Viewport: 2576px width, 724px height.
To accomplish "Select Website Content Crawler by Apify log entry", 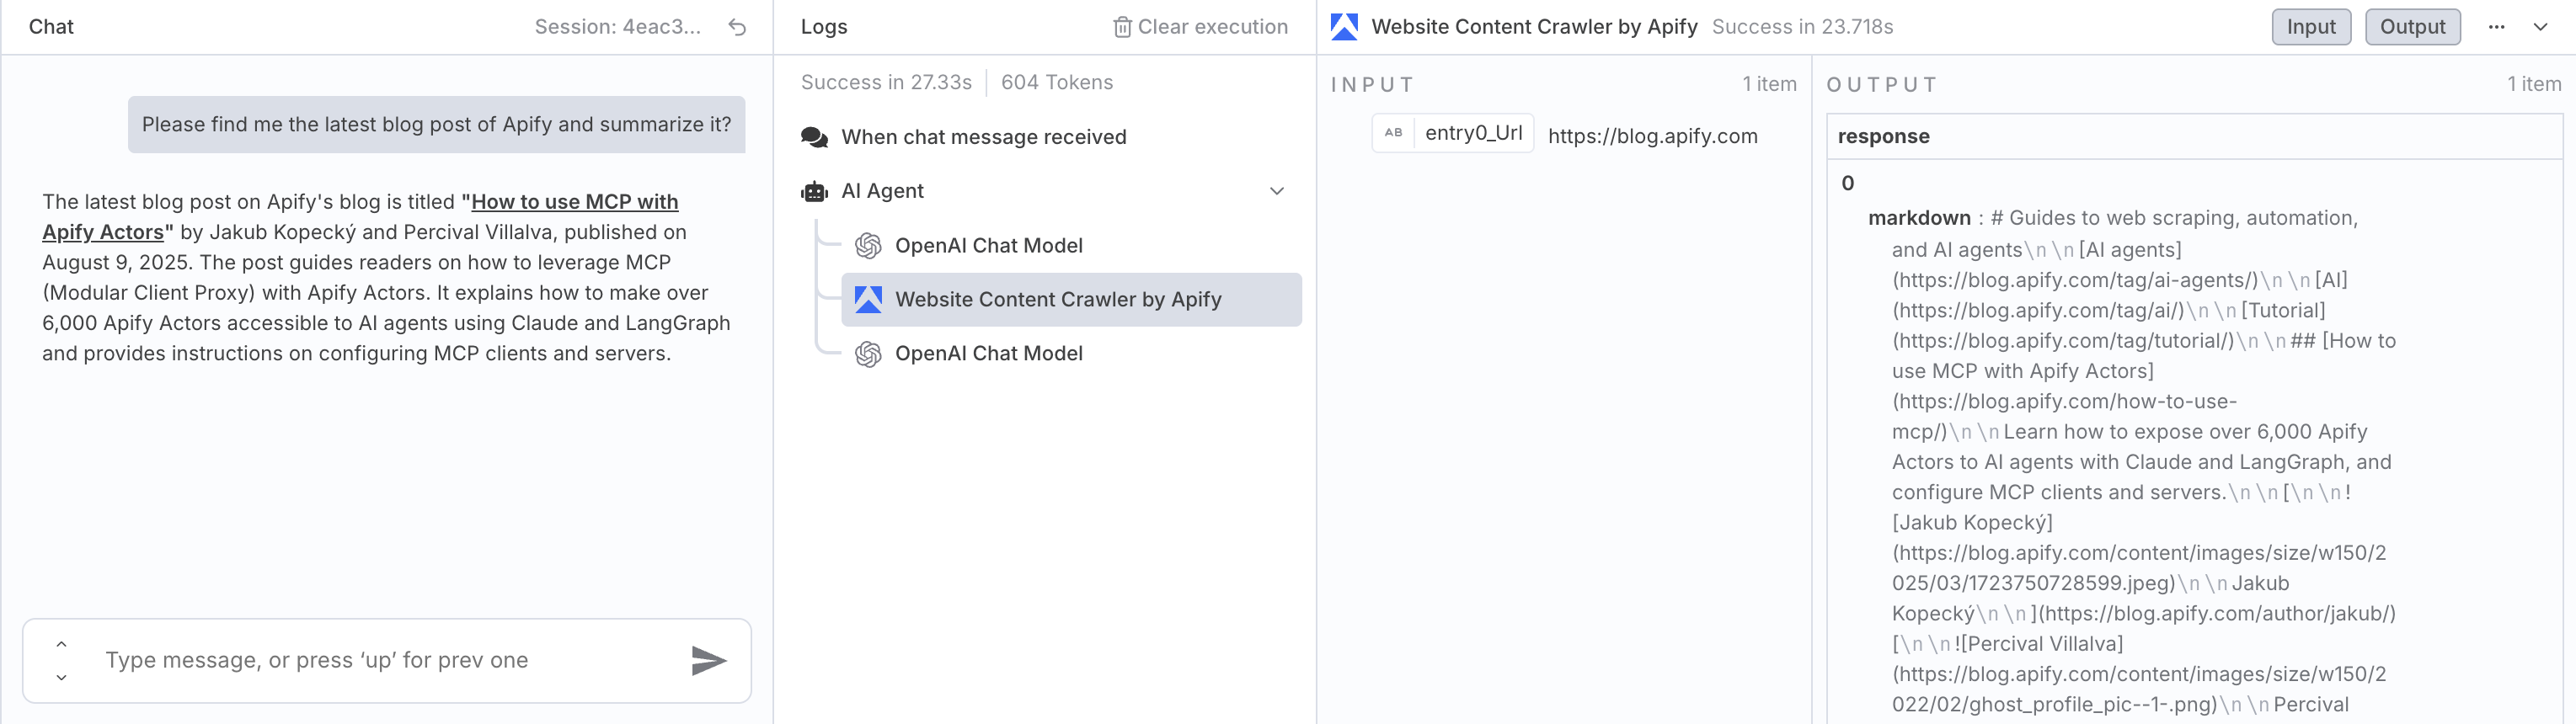I will (1058, 299).
